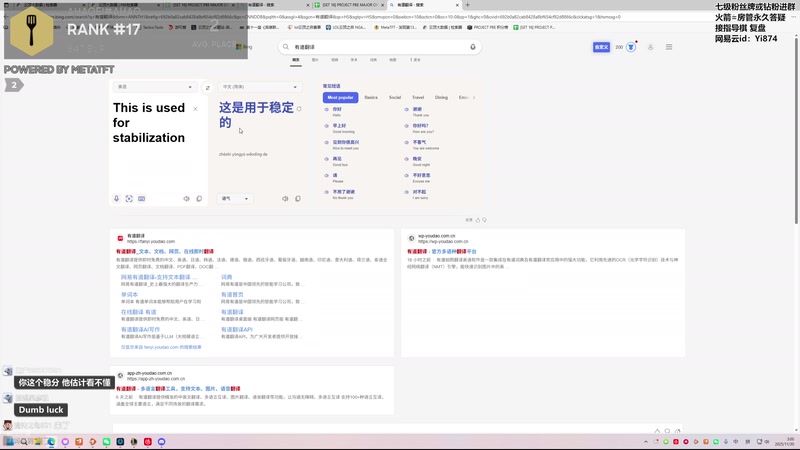Click the browser address bar
The width and height of the screenshot is (800, 450).
pos(357,17)
